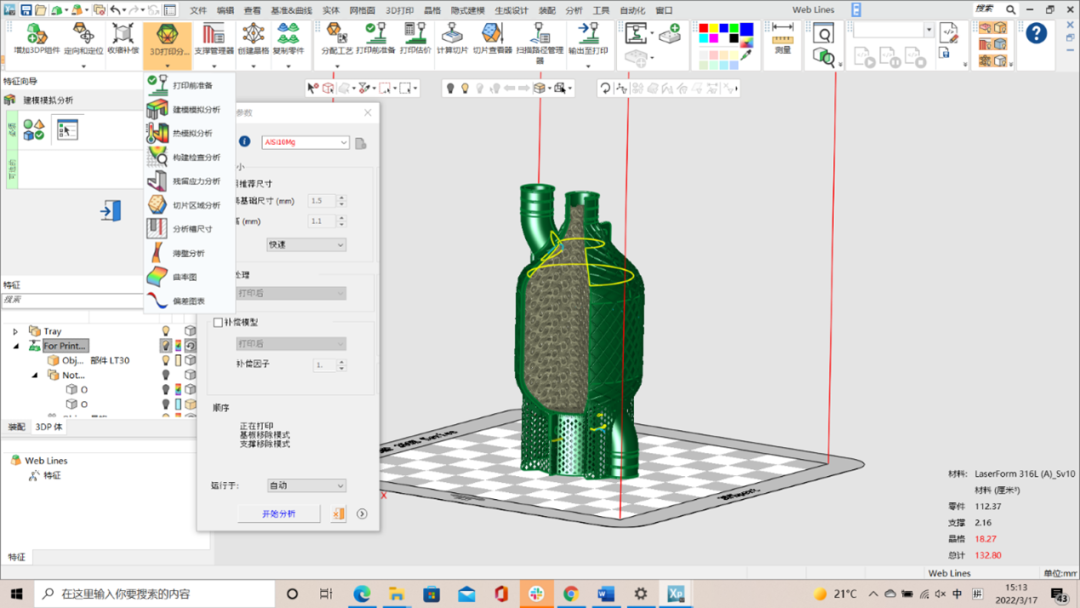Choose 偏差图表 from the analysis list

190,301
